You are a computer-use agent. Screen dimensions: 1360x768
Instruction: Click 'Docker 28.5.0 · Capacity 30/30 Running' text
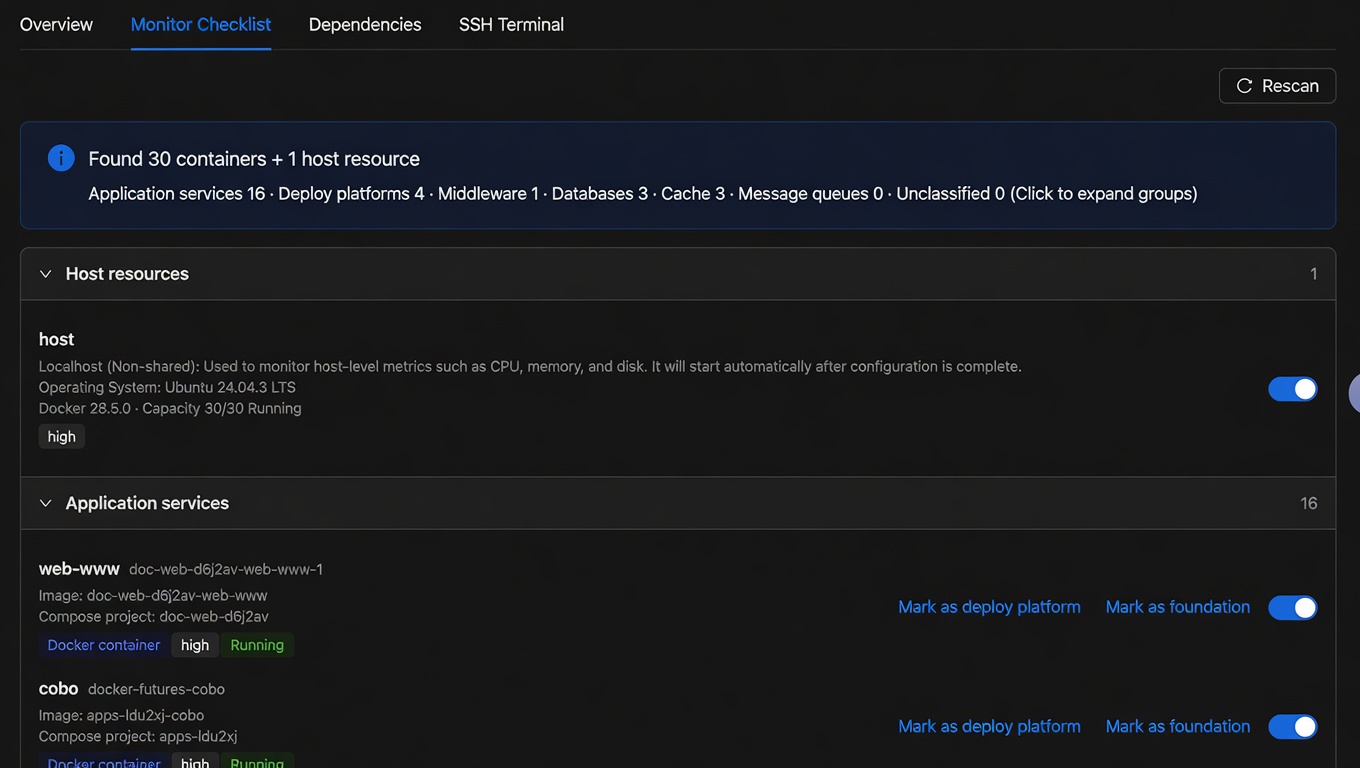[170, 409]
